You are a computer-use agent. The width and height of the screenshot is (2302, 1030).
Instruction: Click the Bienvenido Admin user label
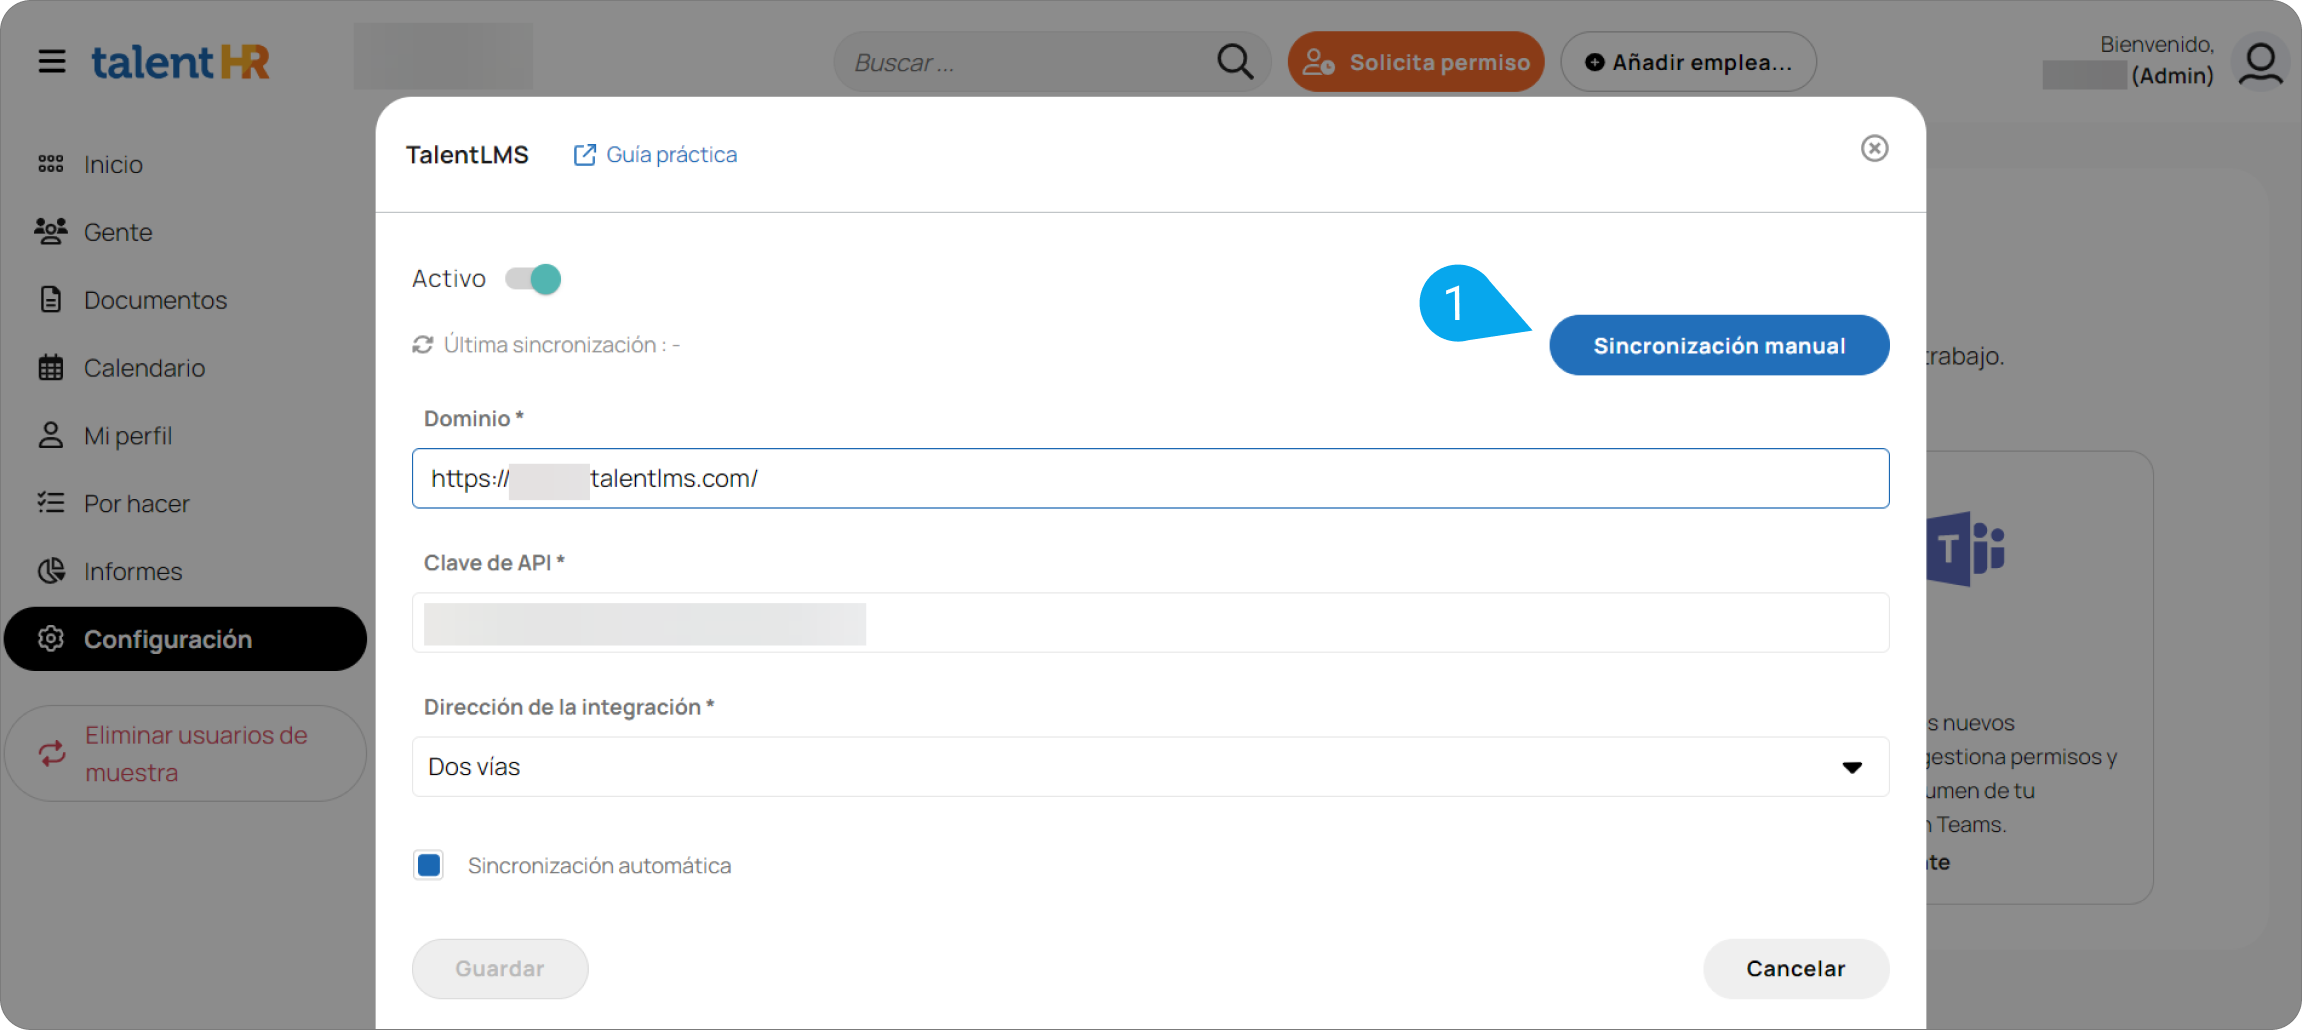2129,60
